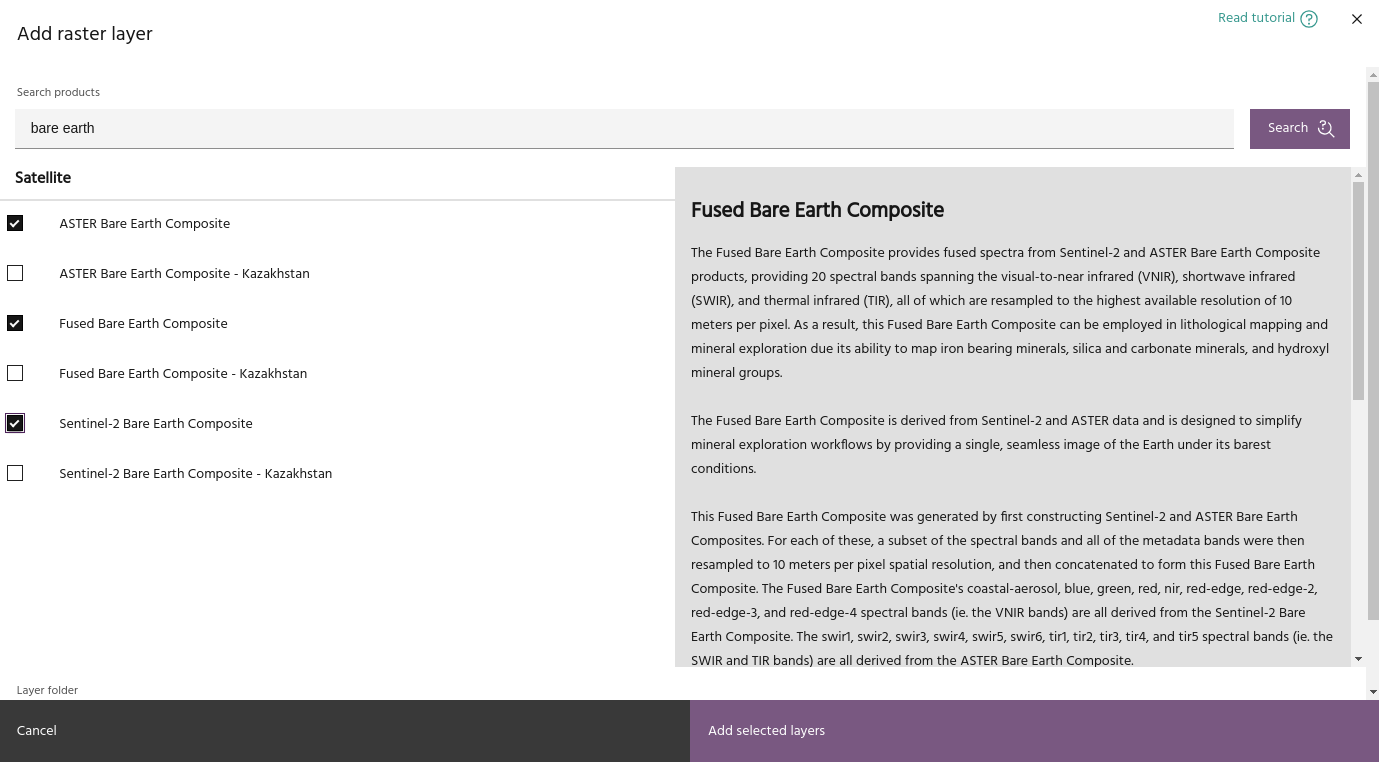Image resolution: width=1379 pixels, height=762 pixels.
Task: Click the Search products input field
Action: tap(624, 128)
